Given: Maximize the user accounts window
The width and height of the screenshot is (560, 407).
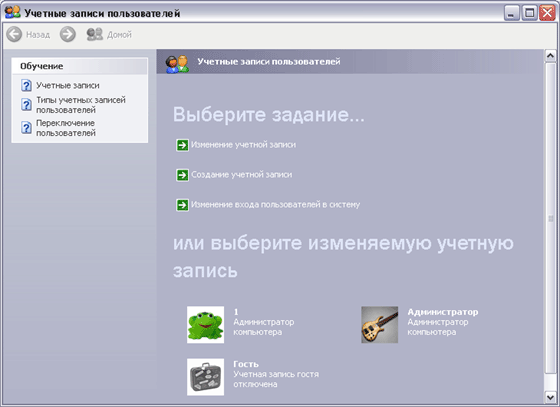Looking at the screenshot, I should 530,13.
